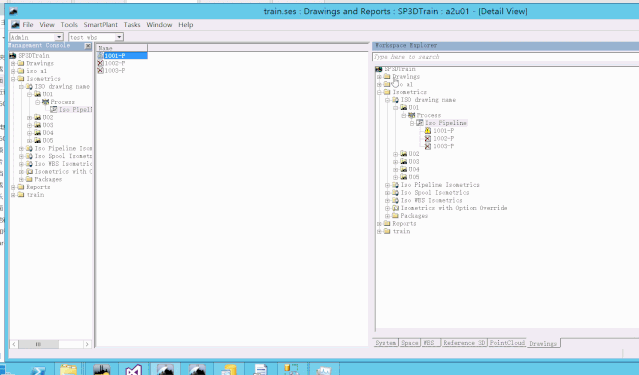This screenshot has height=375, width=639.
Task: Open the Tools menu
Action: (x=69, y=25)
